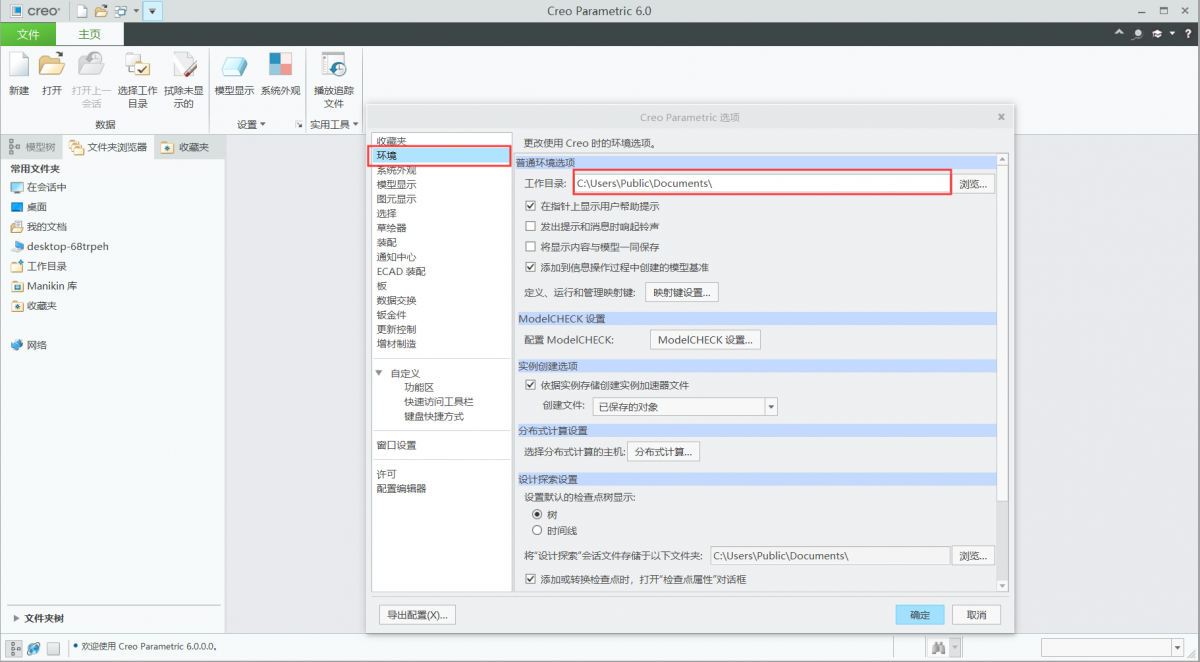Open Manikin 库 folder entry
This screenshot has height=662, width=1200.
(43, 286)
